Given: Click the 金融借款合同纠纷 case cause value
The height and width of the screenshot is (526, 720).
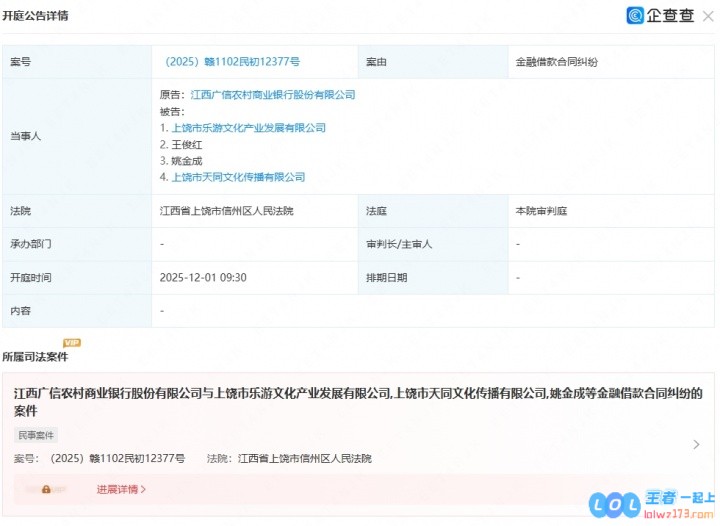Looking at the screenshot, I should tap(557, 62).
